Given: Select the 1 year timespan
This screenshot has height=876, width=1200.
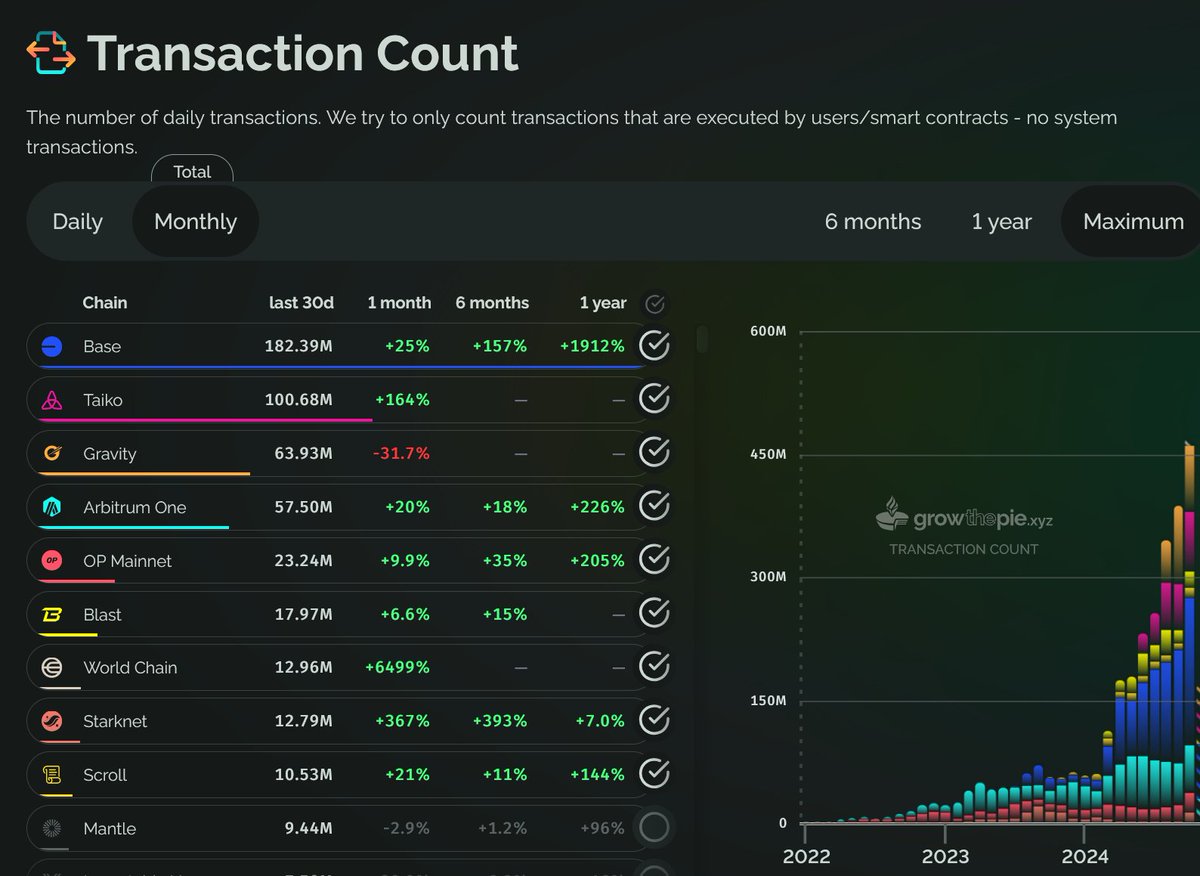Looking at the screenshot, I should click(x=1001, y=222).
